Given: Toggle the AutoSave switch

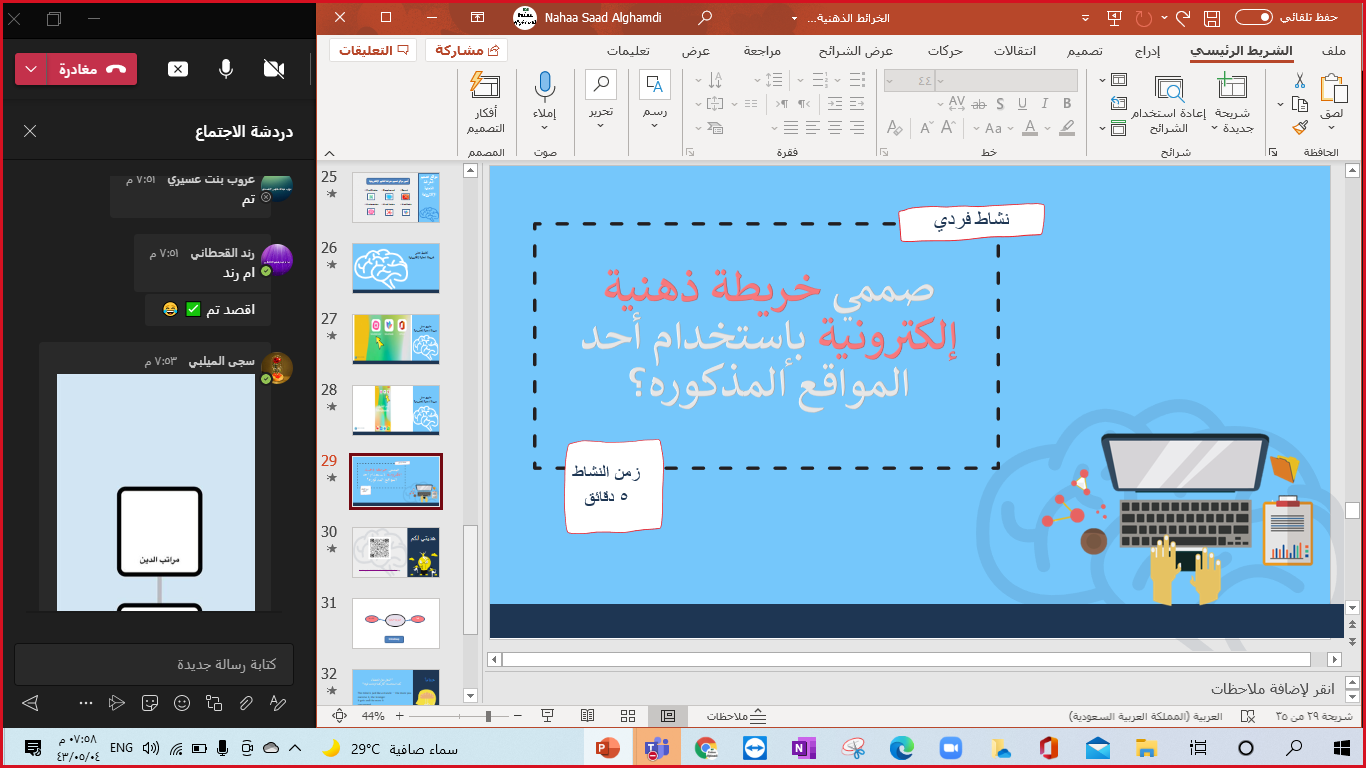Looking at the screenshot, I should point(1253,17).
